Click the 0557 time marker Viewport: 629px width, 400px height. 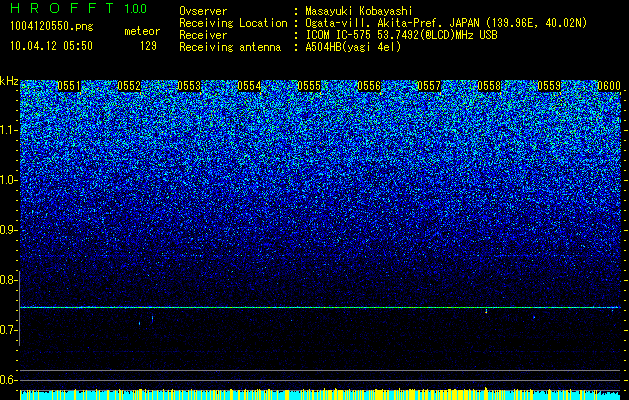pyautogui.click(x=429, y=86)
